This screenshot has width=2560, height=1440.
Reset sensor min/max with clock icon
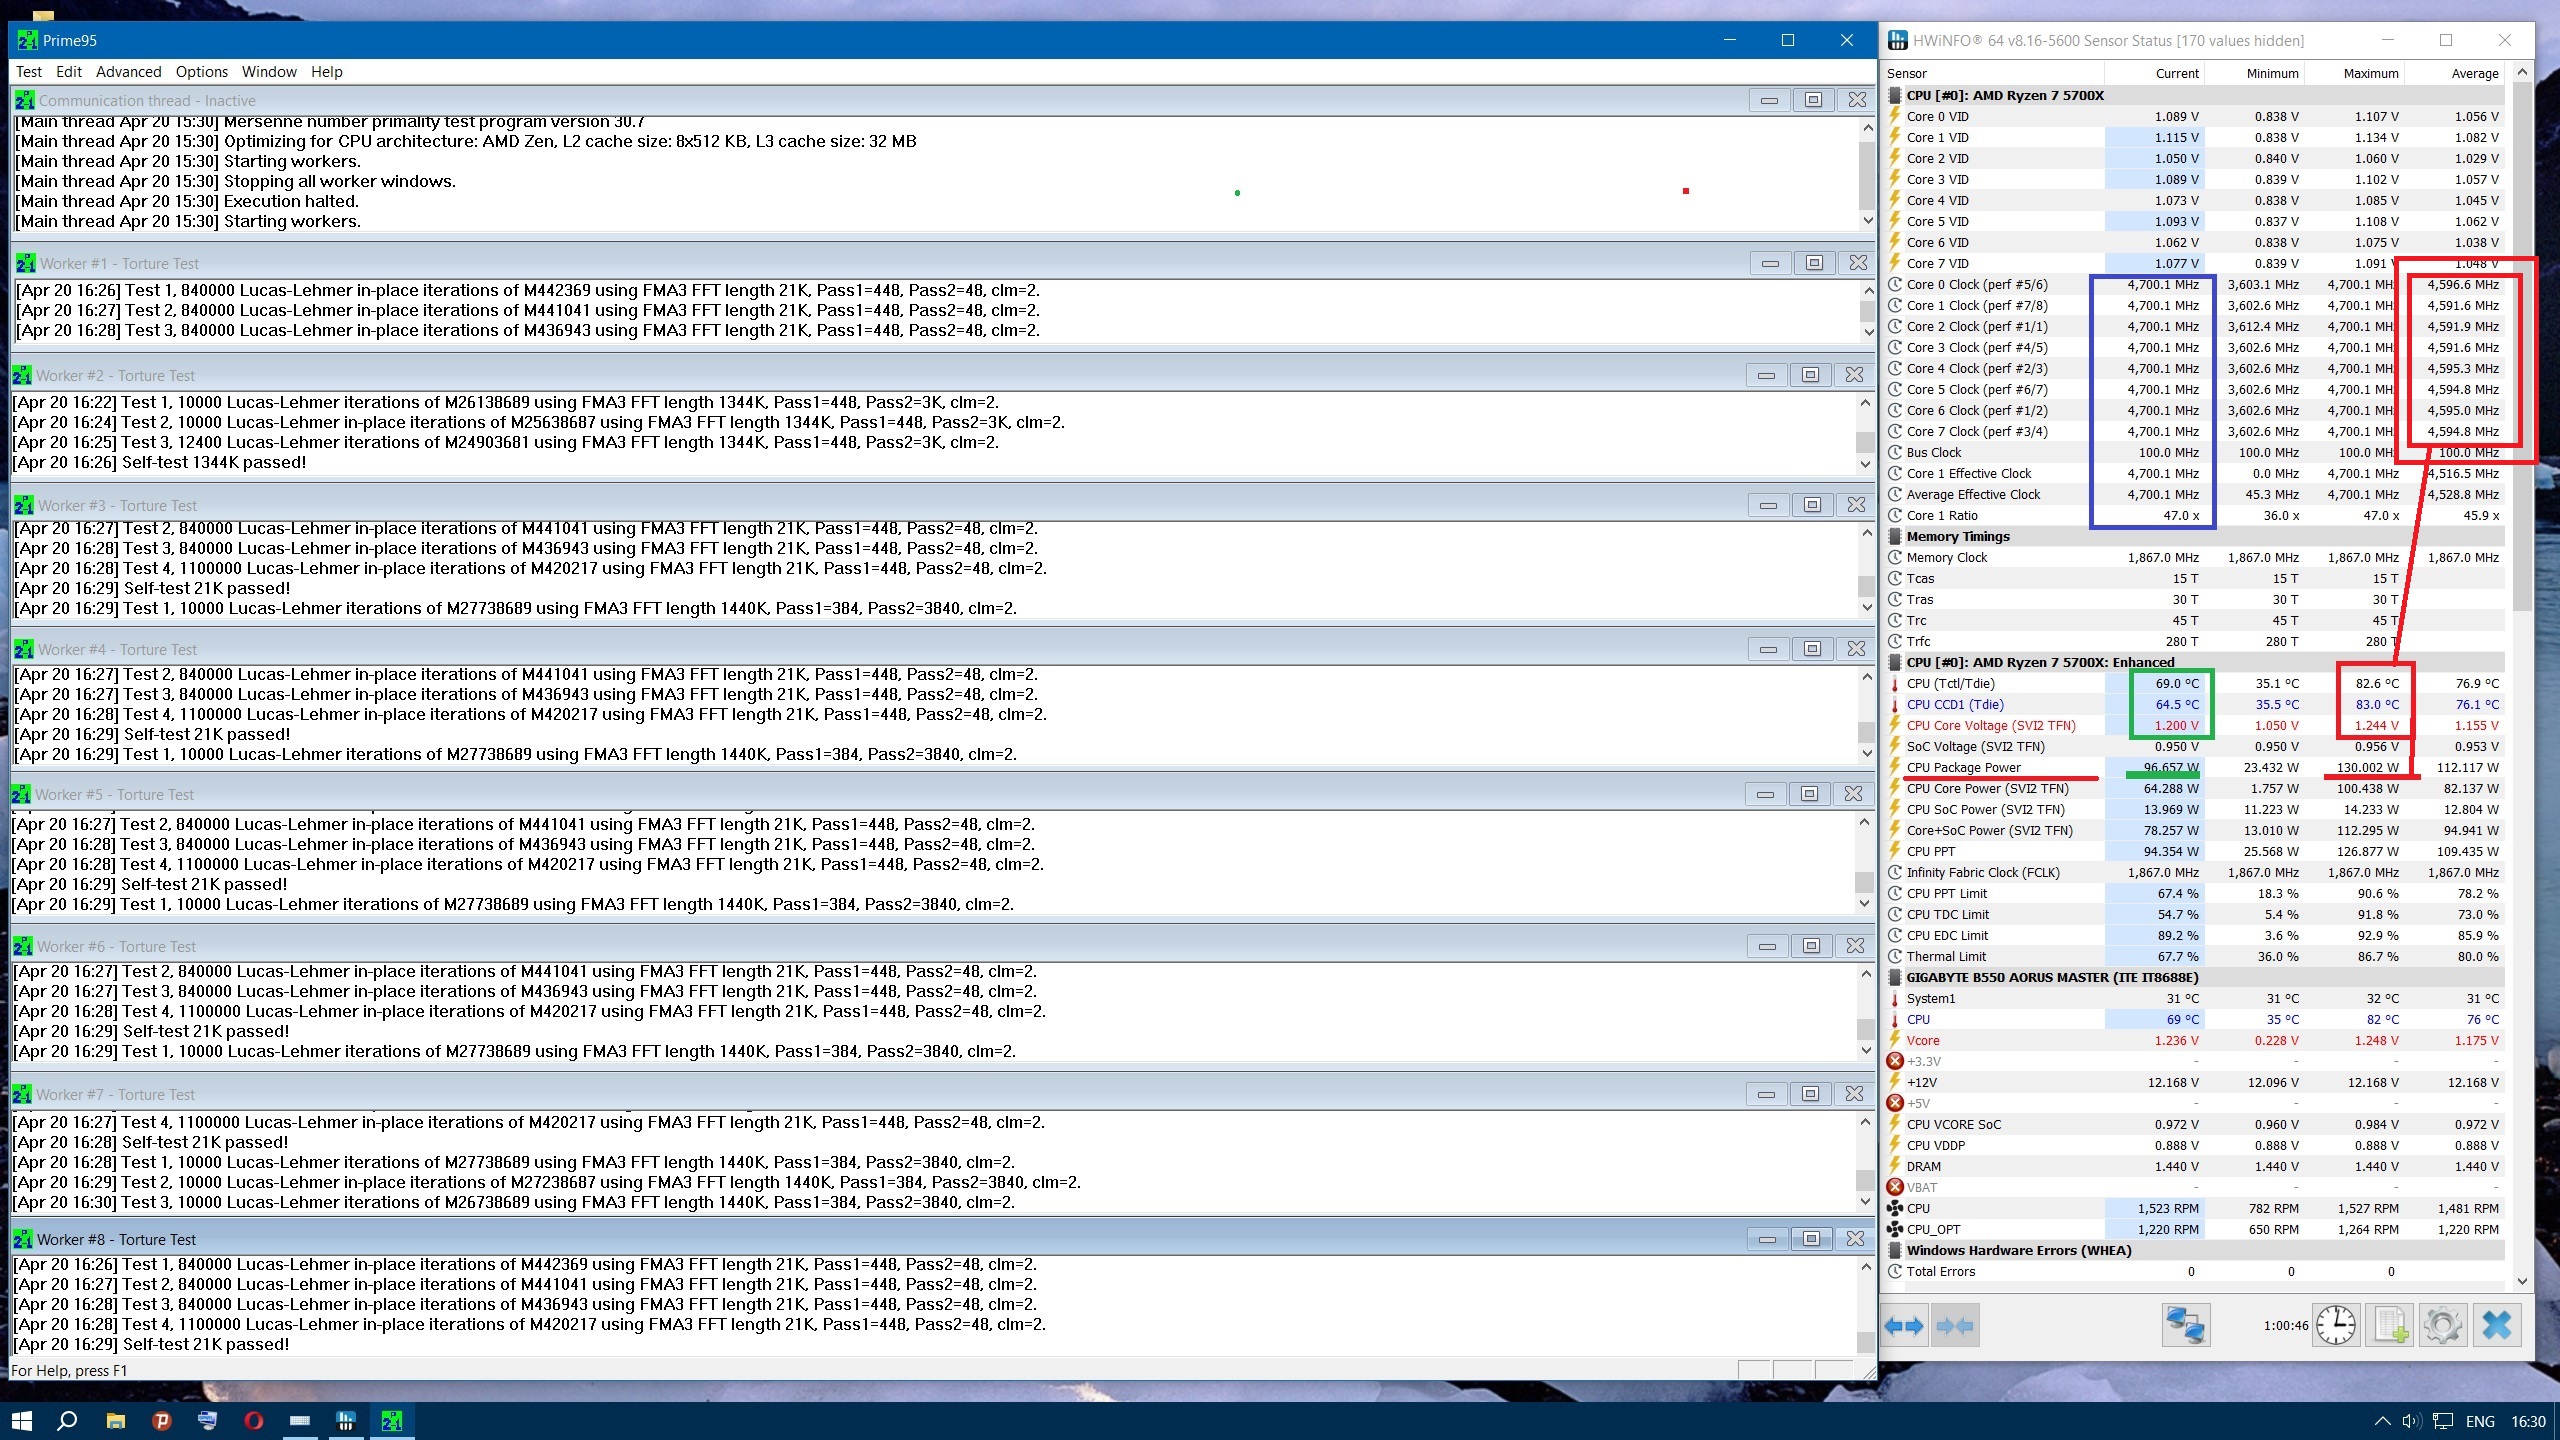pos(2336,1326)
